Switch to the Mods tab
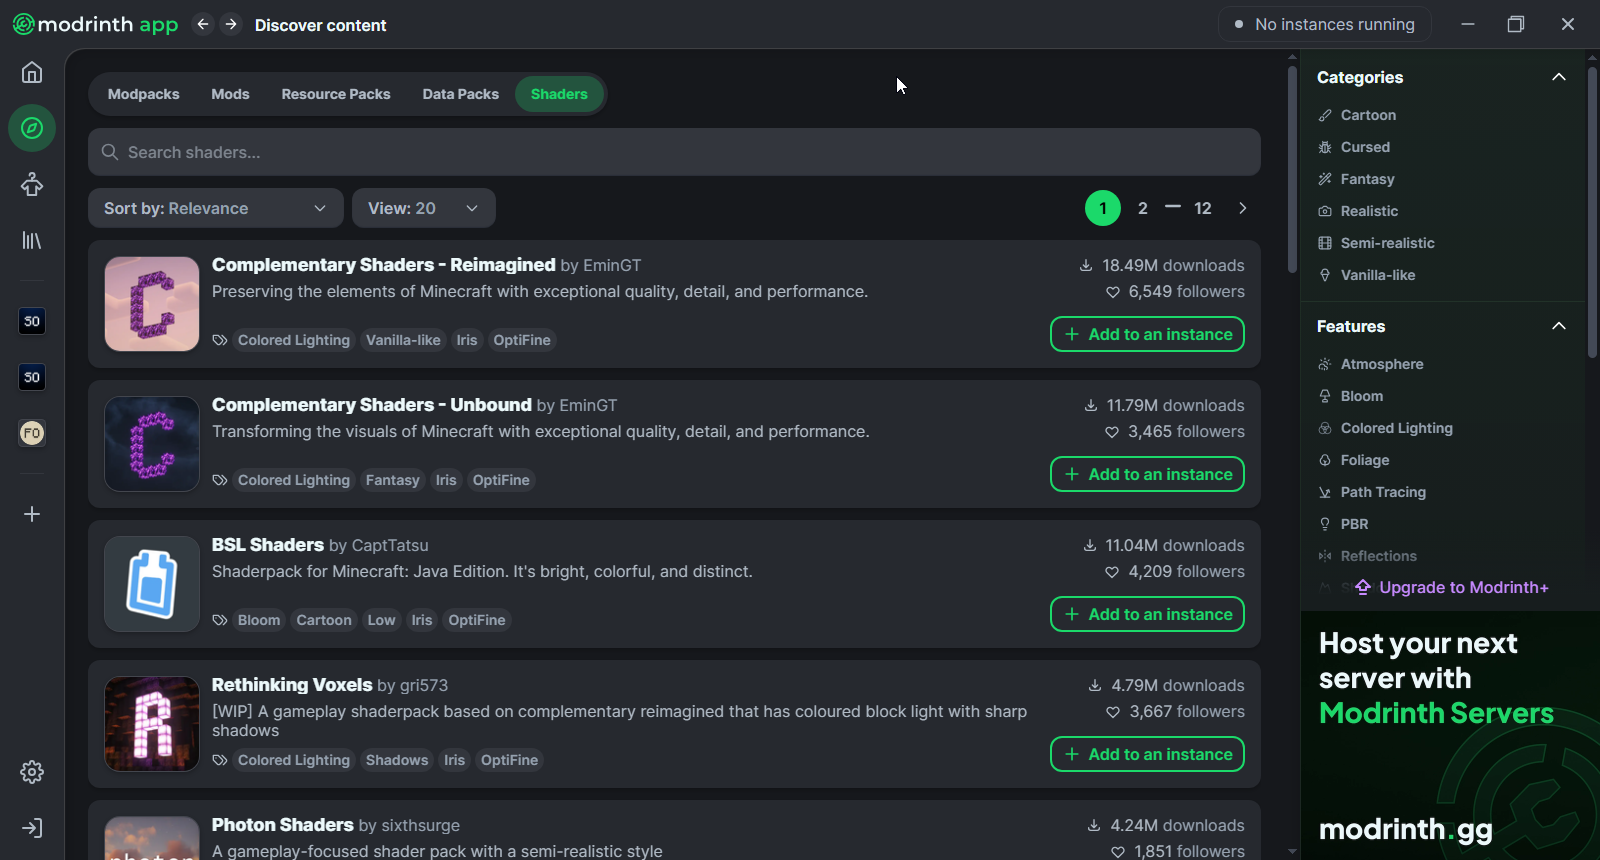 (230, 94)
